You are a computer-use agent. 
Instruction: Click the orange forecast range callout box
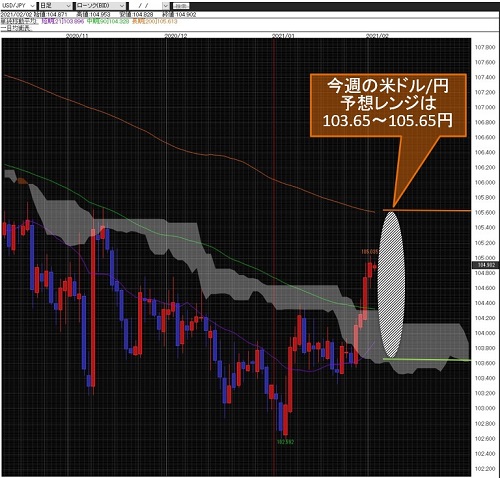tap(388, 105)
